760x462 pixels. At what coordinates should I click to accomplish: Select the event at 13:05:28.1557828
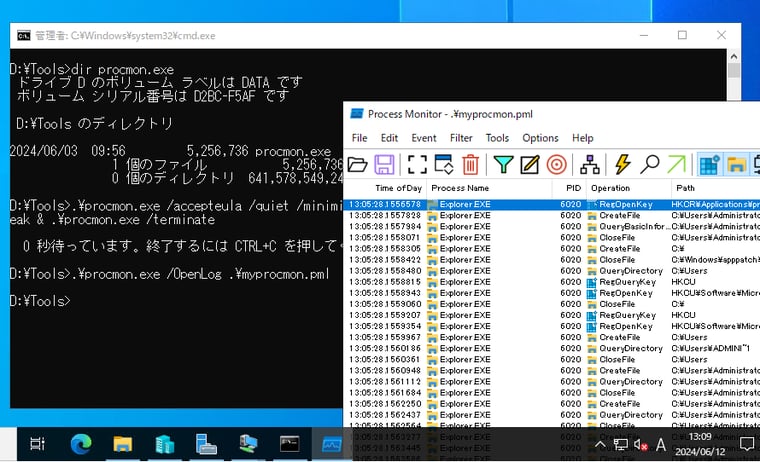pos(552,215)
